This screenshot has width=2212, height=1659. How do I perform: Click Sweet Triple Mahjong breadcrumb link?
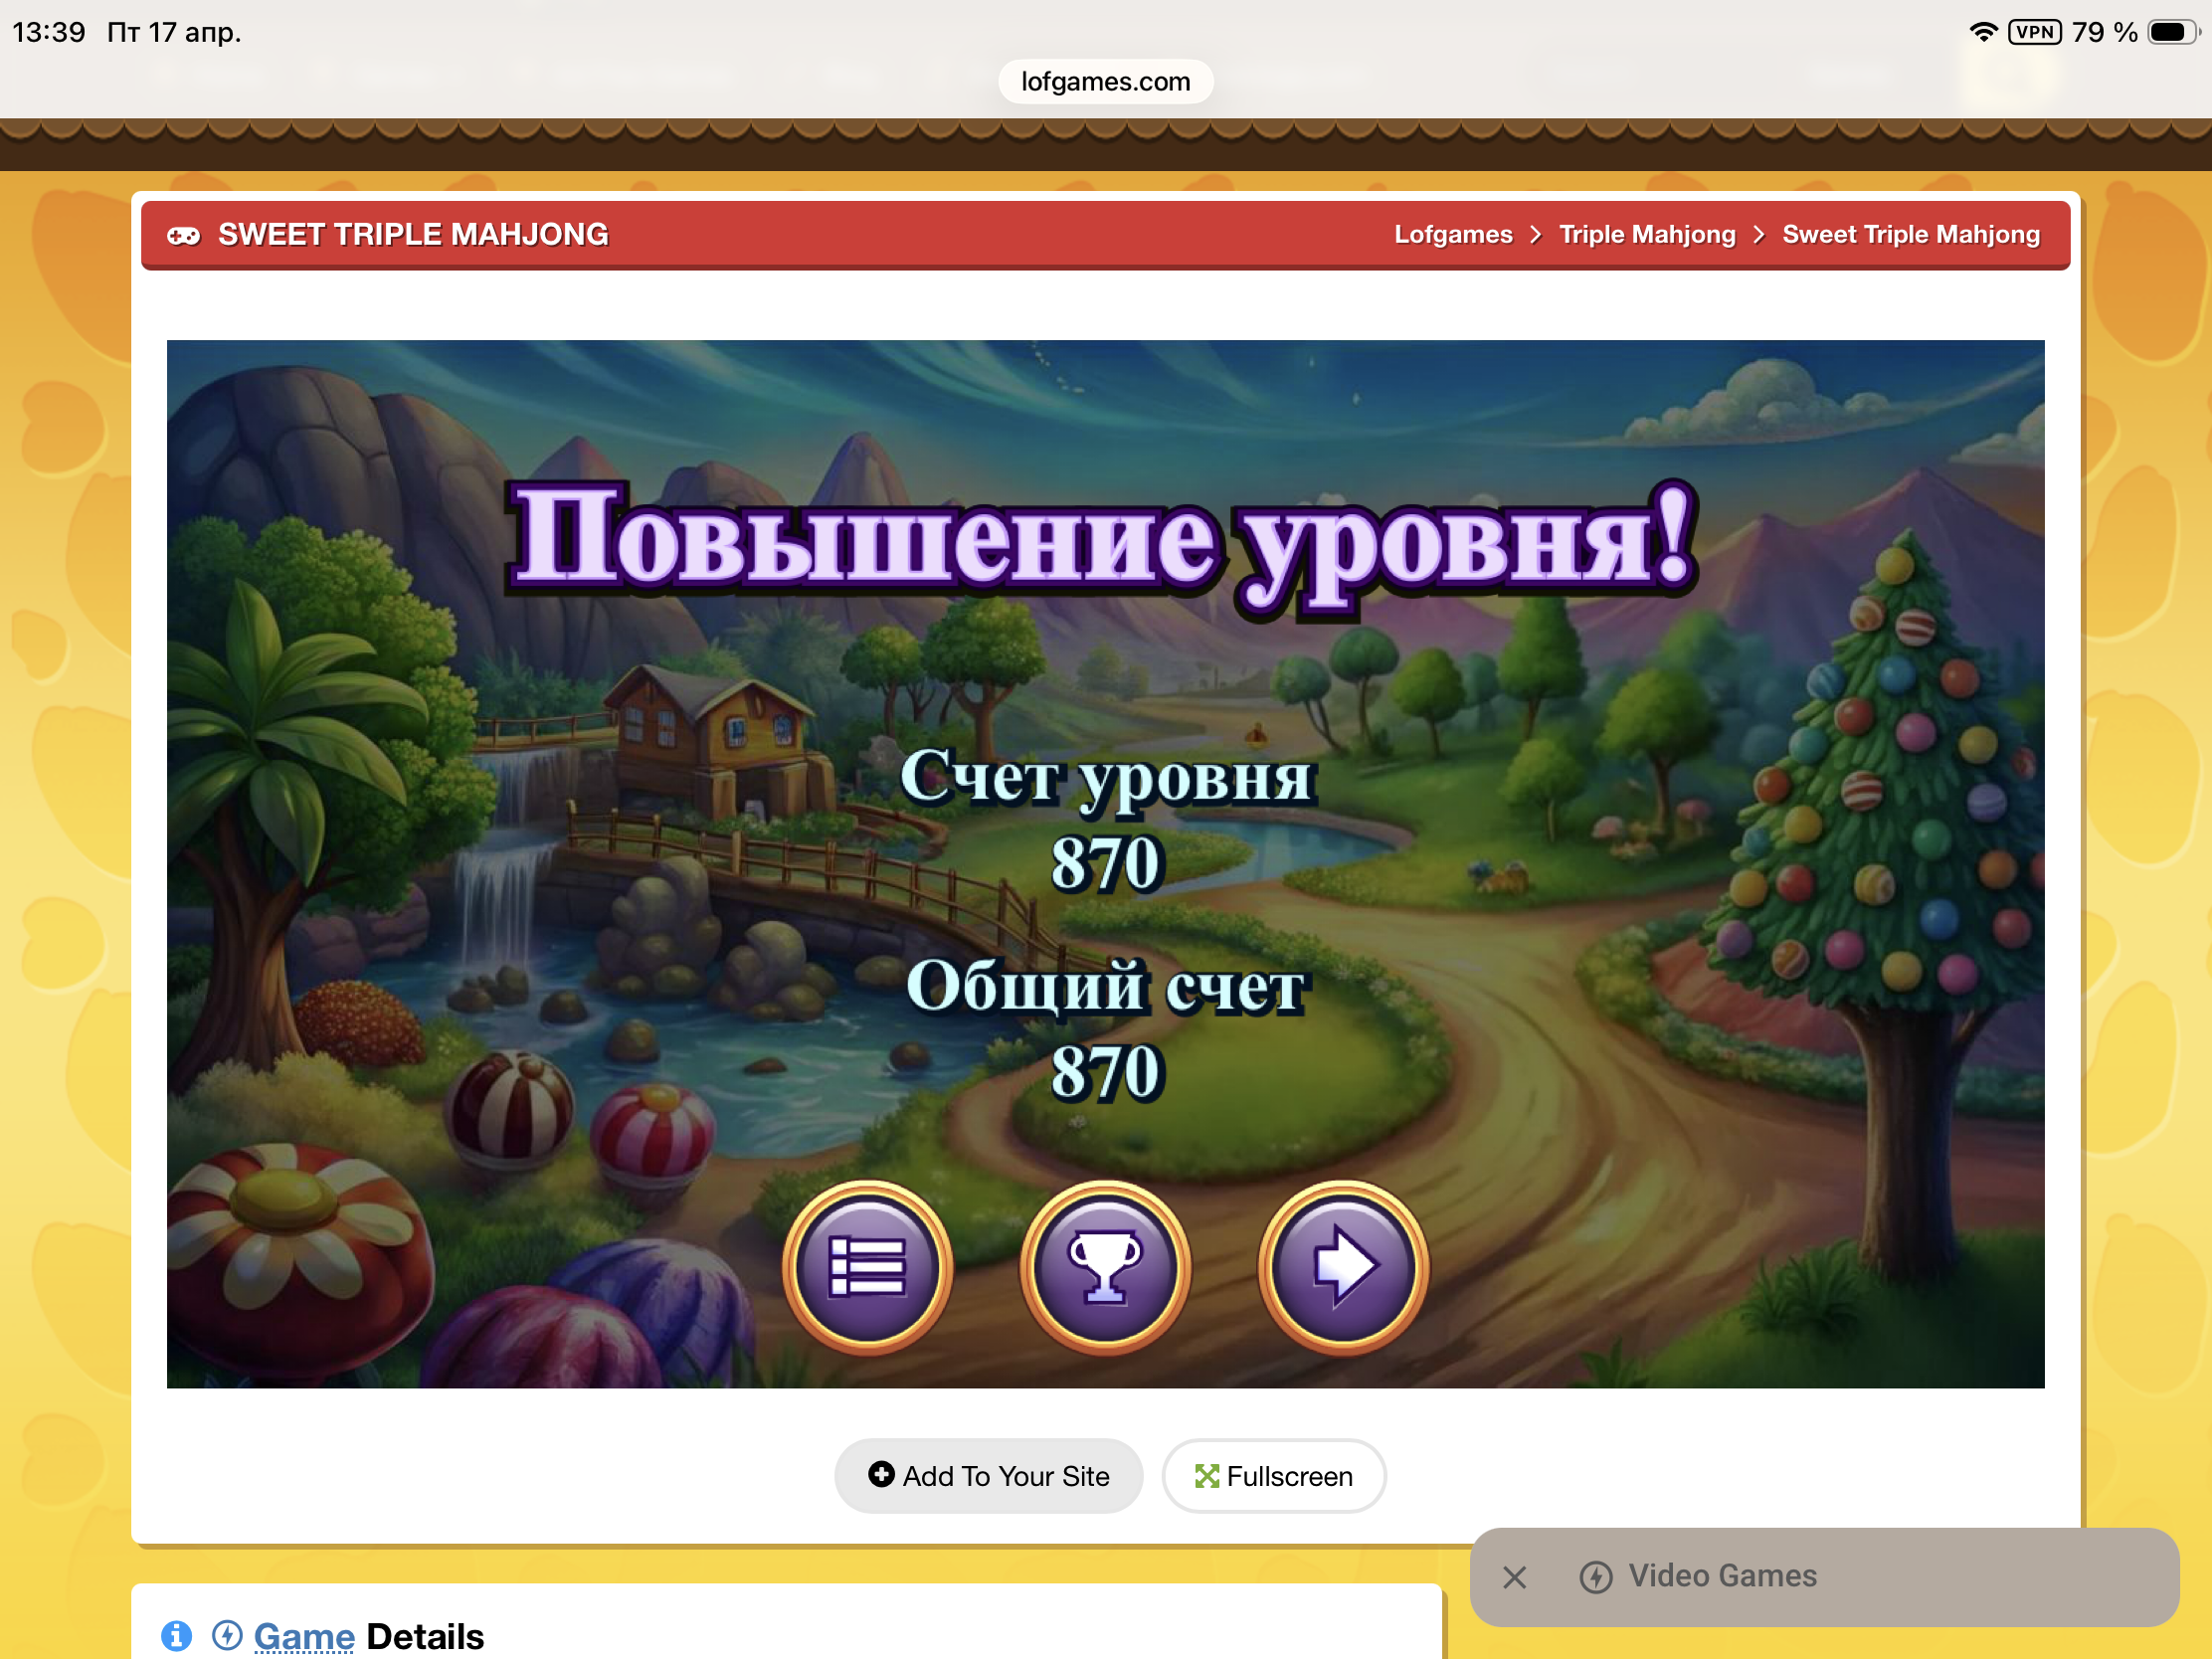tap(1910, 235)
